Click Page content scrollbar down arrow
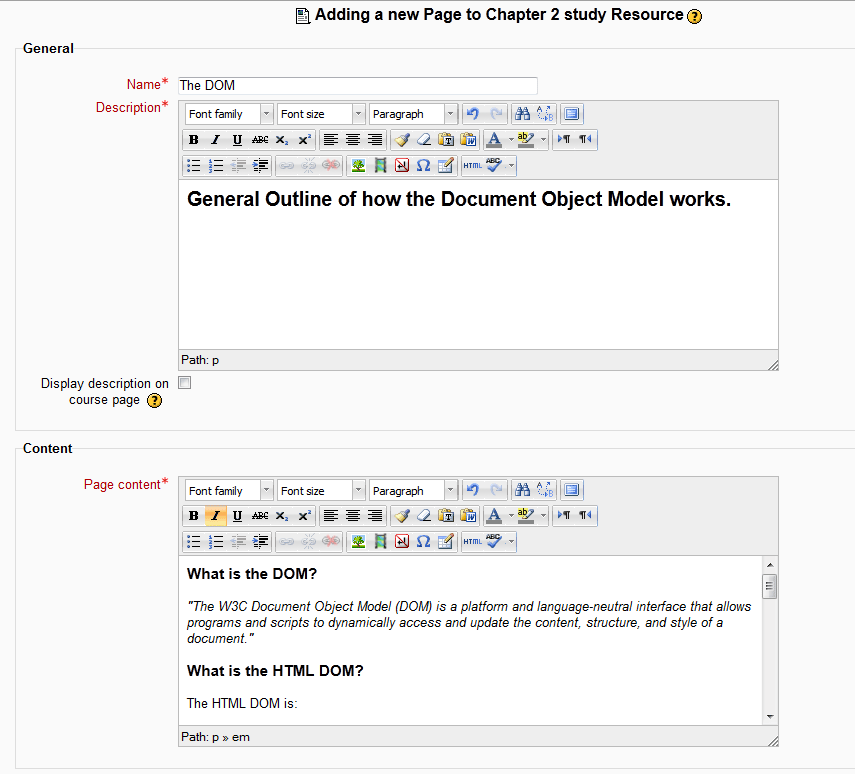This screenshot has height=774, width=855. (x=770, y=717)
